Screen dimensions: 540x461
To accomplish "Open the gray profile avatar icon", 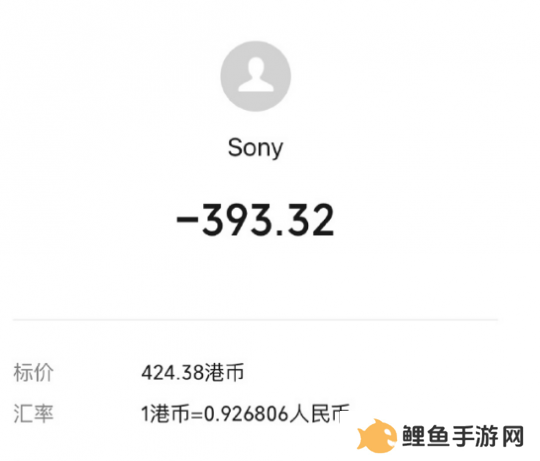I will (256, 76).
